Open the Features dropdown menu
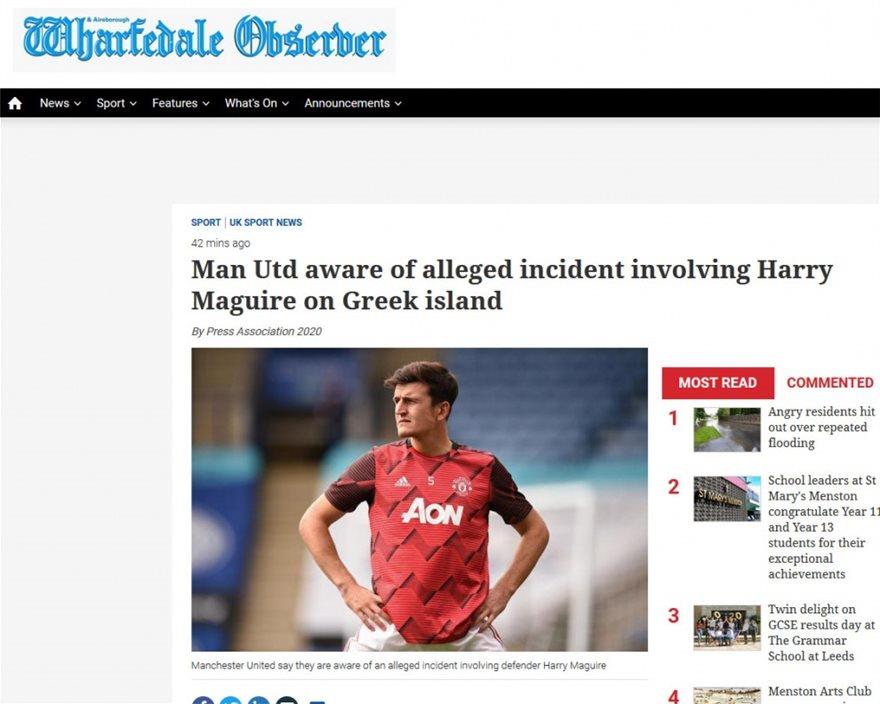Image resolution: width=880 pixels, height=704 pixels. point(181,103)
